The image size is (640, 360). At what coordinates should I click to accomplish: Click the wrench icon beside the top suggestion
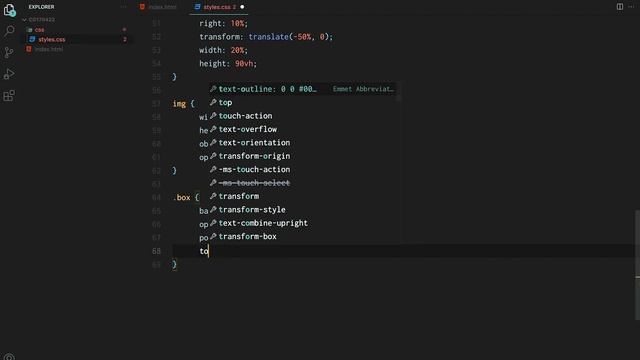(213, 102)
